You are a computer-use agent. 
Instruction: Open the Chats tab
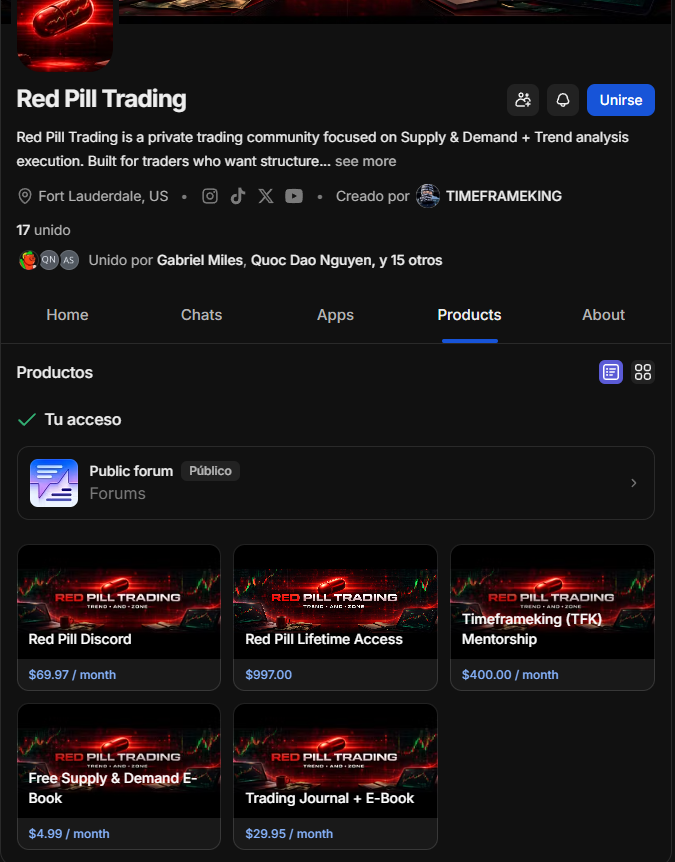pos(202,315)
